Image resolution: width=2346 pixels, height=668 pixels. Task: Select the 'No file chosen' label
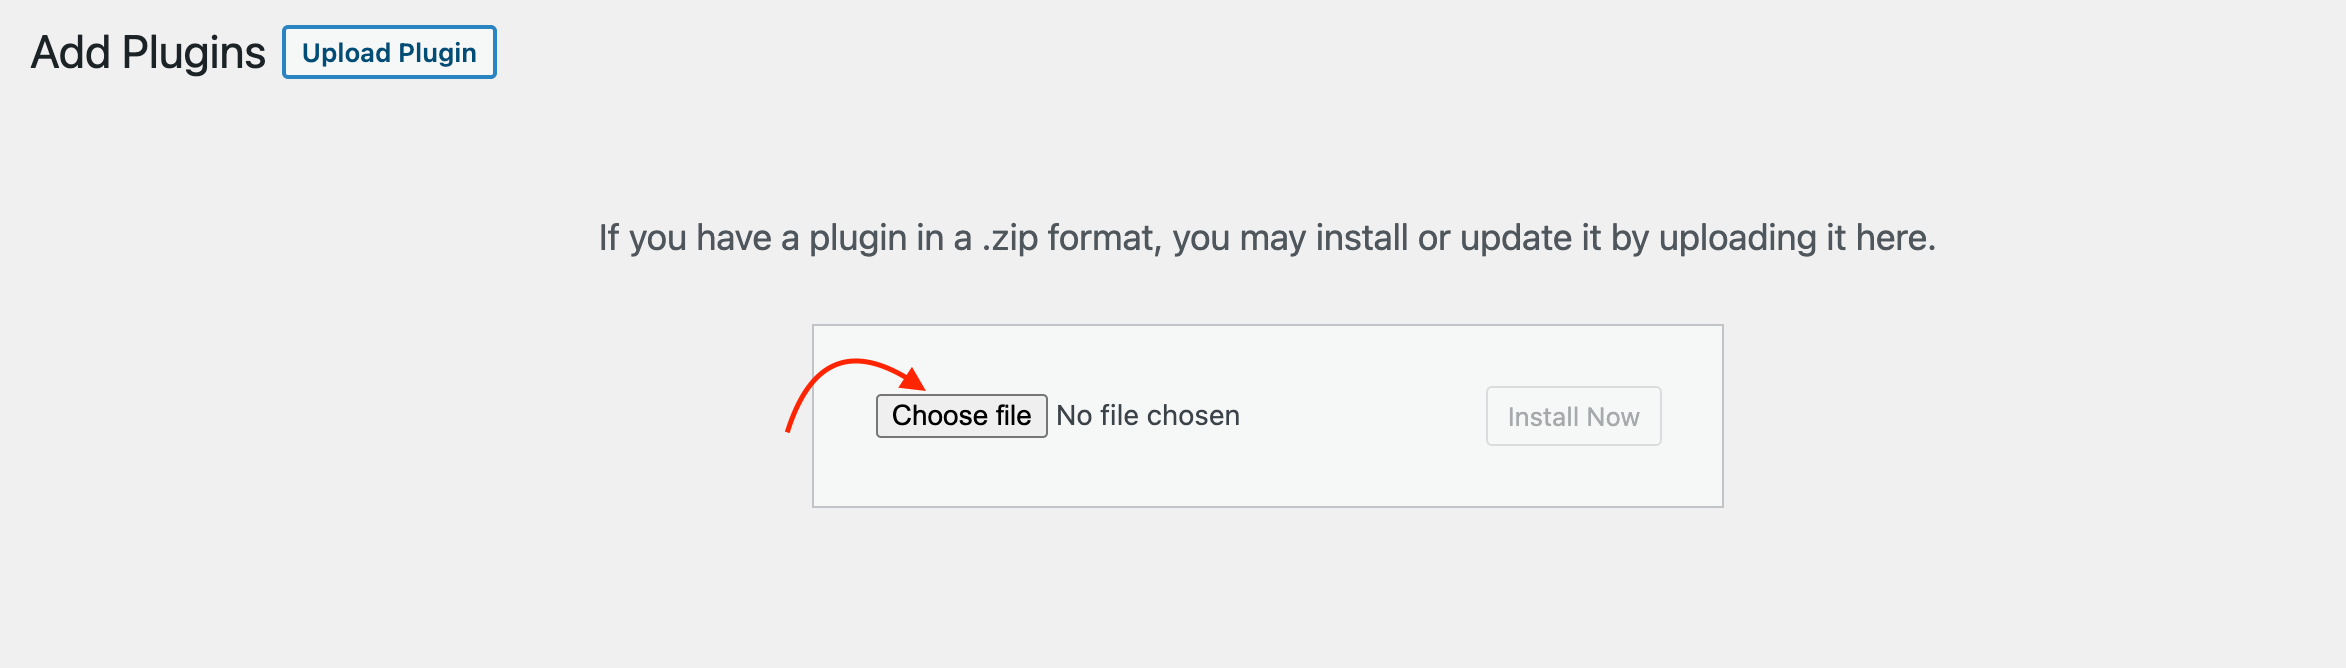pos(1148,416)
